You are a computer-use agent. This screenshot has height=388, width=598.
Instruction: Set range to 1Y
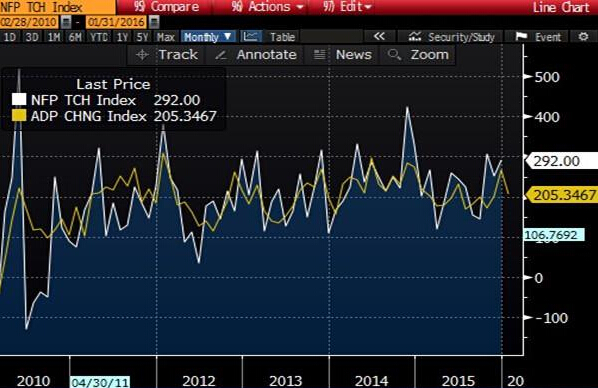pos(122,37)
